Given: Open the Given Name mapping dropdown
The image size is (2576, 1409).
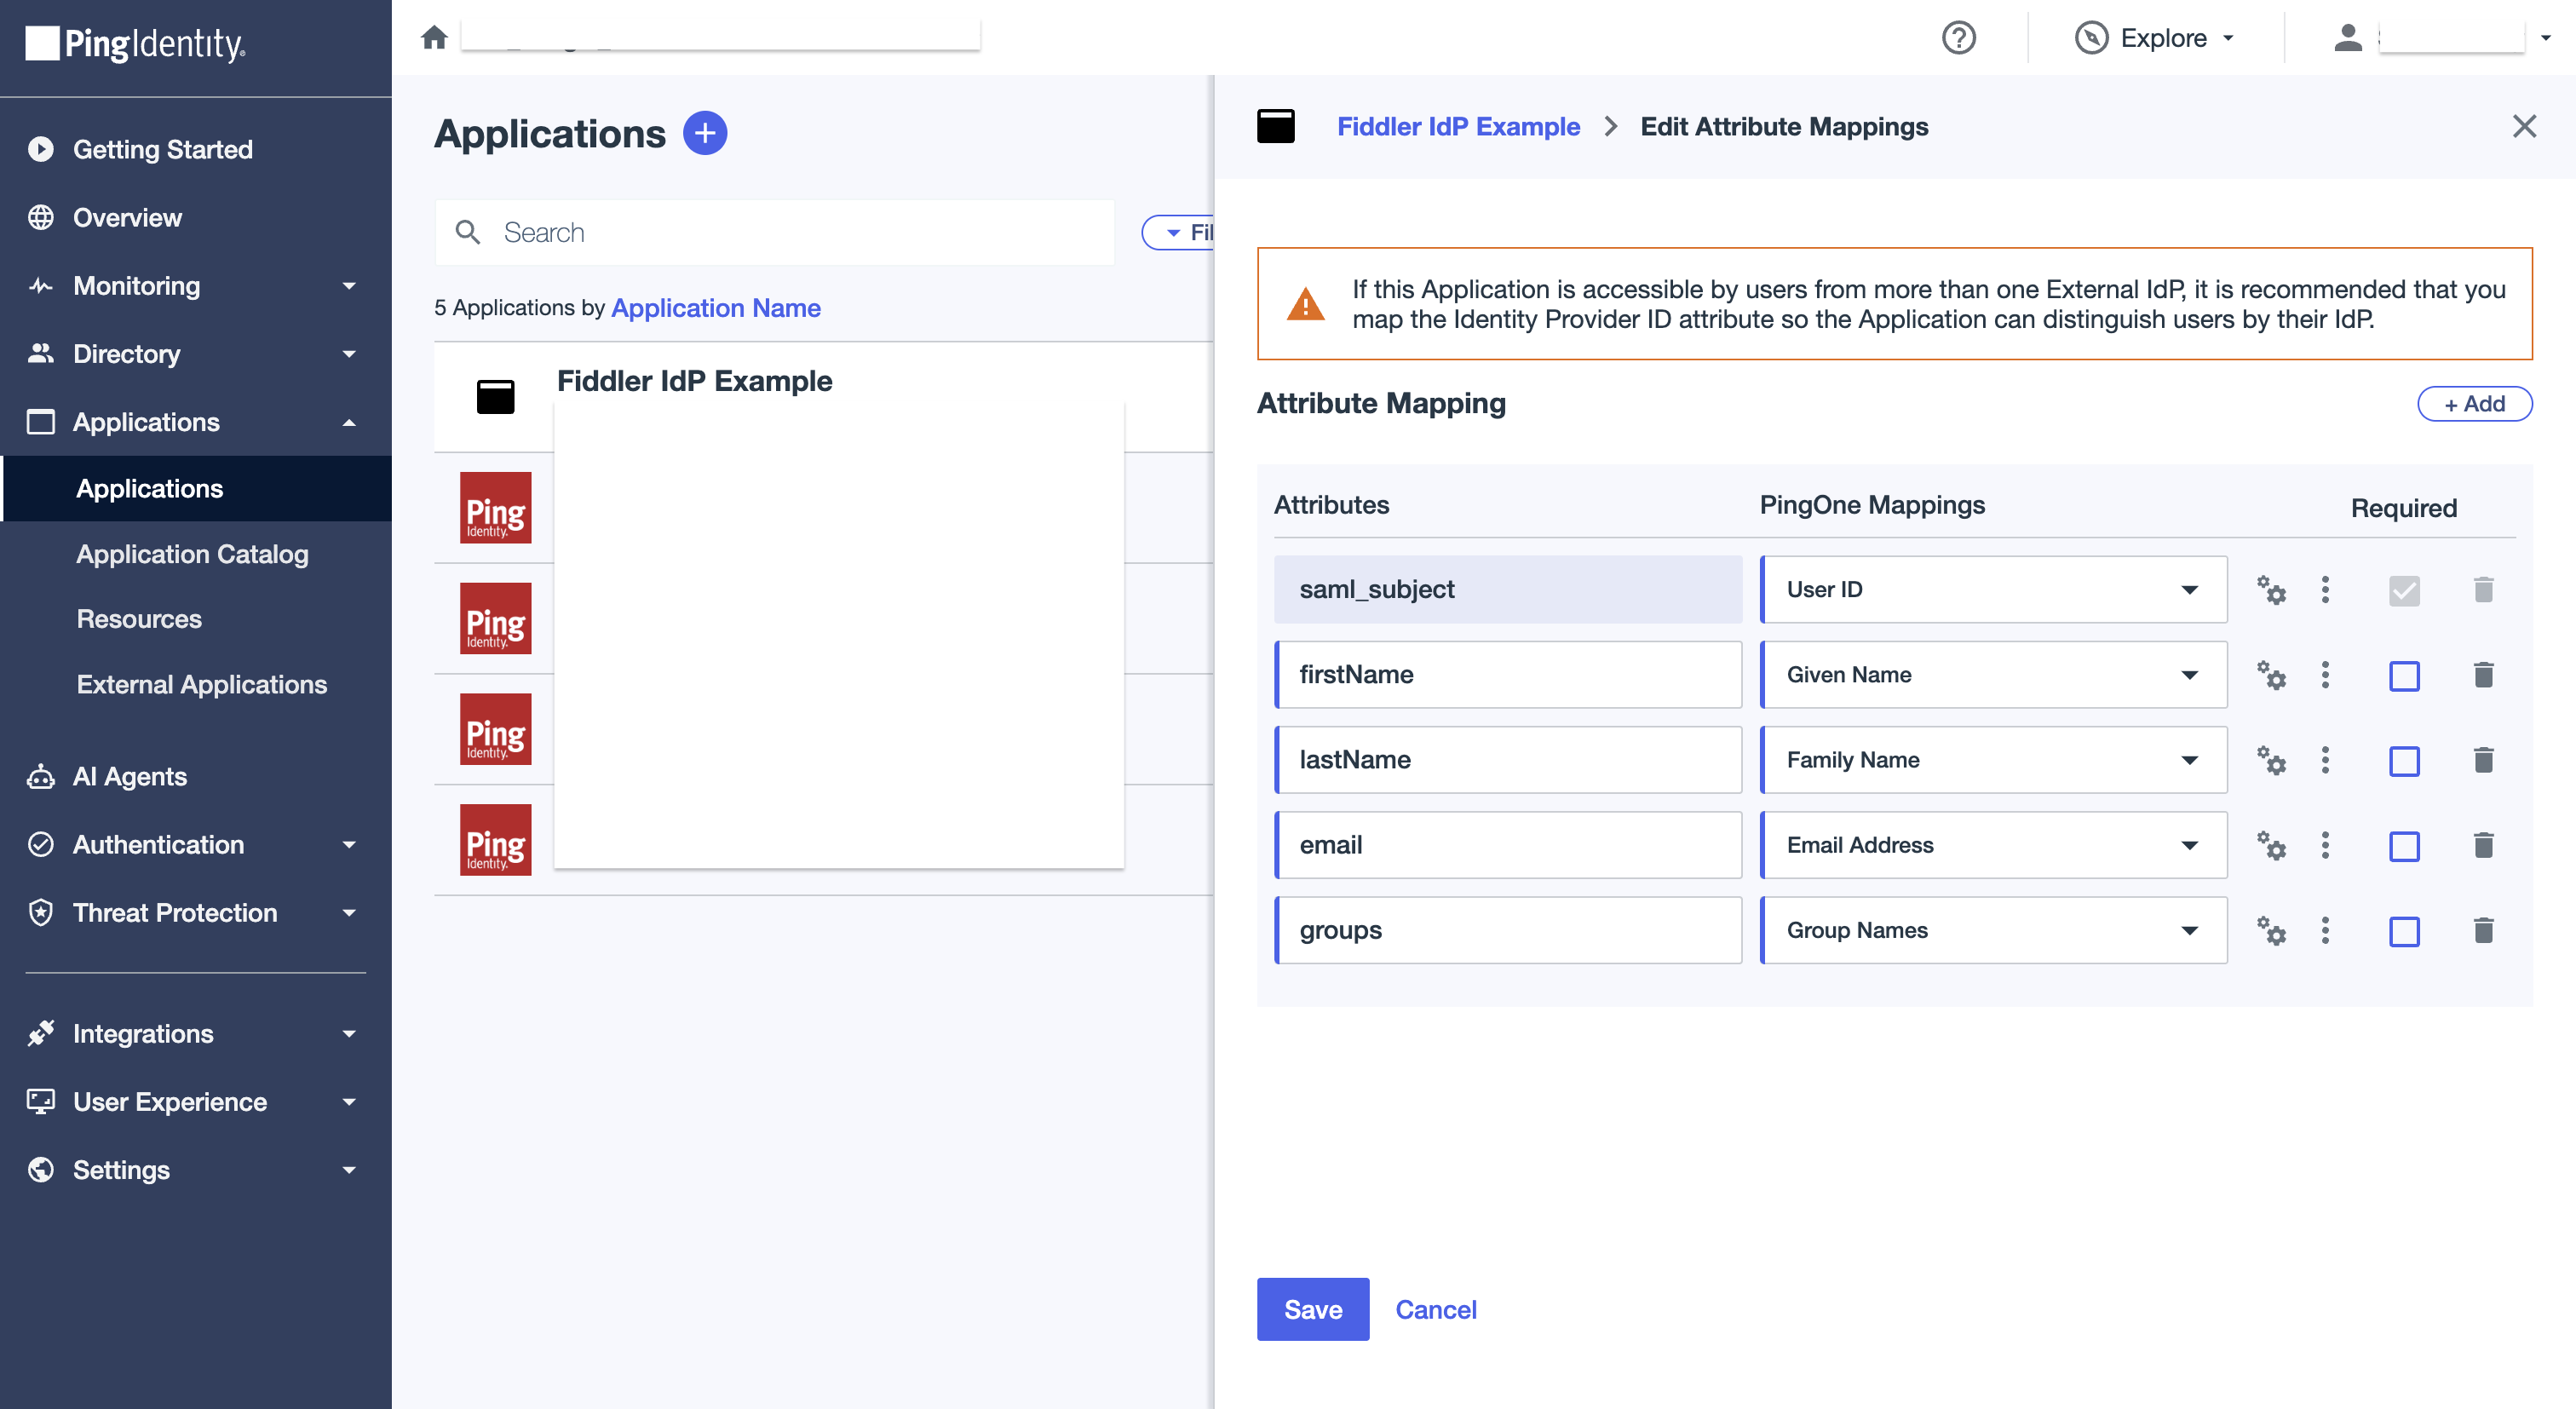Looking at the screenshot, I should [1993, 675].
